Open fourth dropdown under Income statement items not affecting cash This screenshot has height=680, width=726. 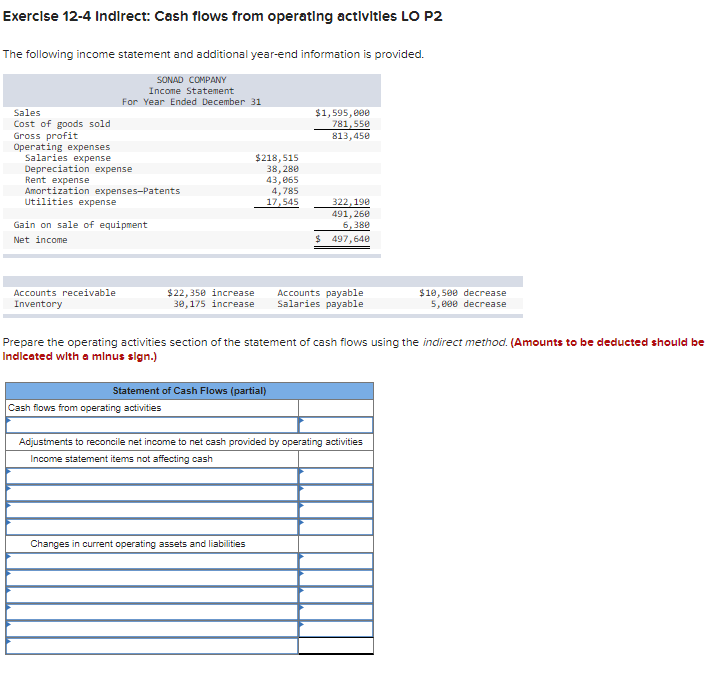[152, 527]
